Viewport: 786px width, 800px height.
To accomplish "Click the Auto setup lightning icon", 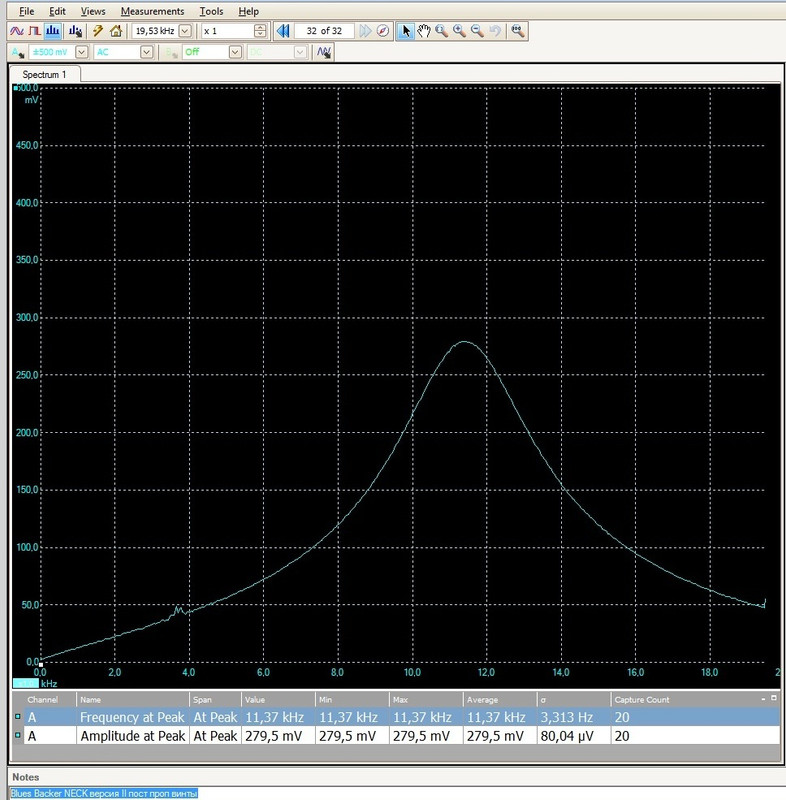I will tap(97, 31).
